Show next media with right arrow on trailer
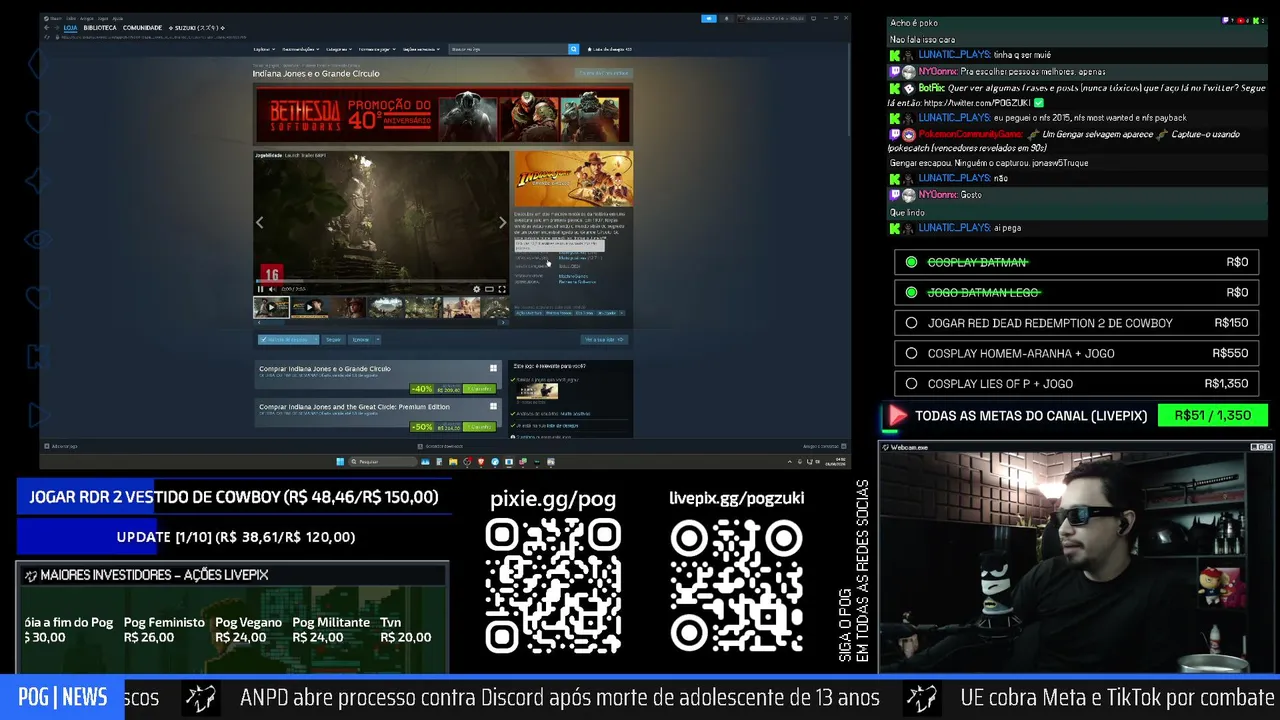Screen dimensions: 1280x720 point(502,222)
